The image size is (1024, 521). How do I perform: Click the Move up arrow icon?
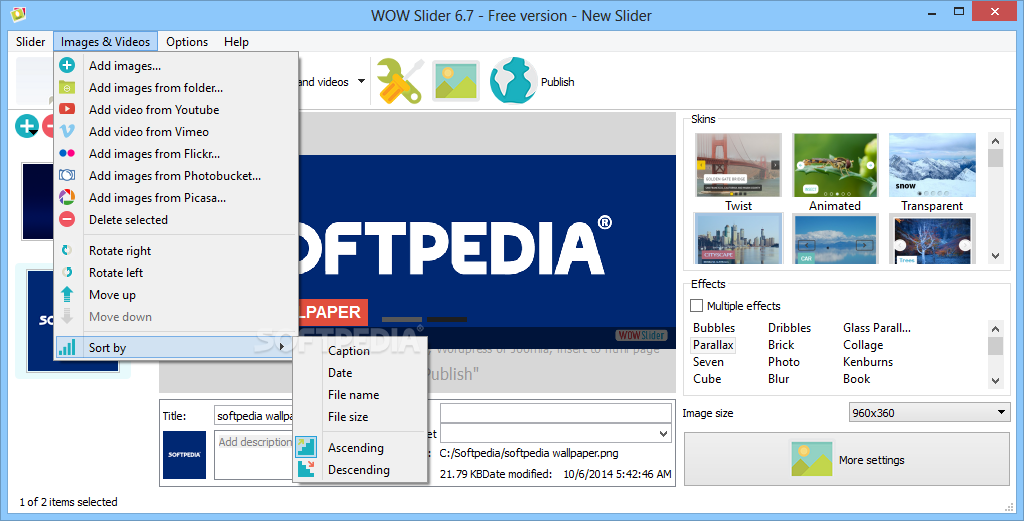point(67,294)
